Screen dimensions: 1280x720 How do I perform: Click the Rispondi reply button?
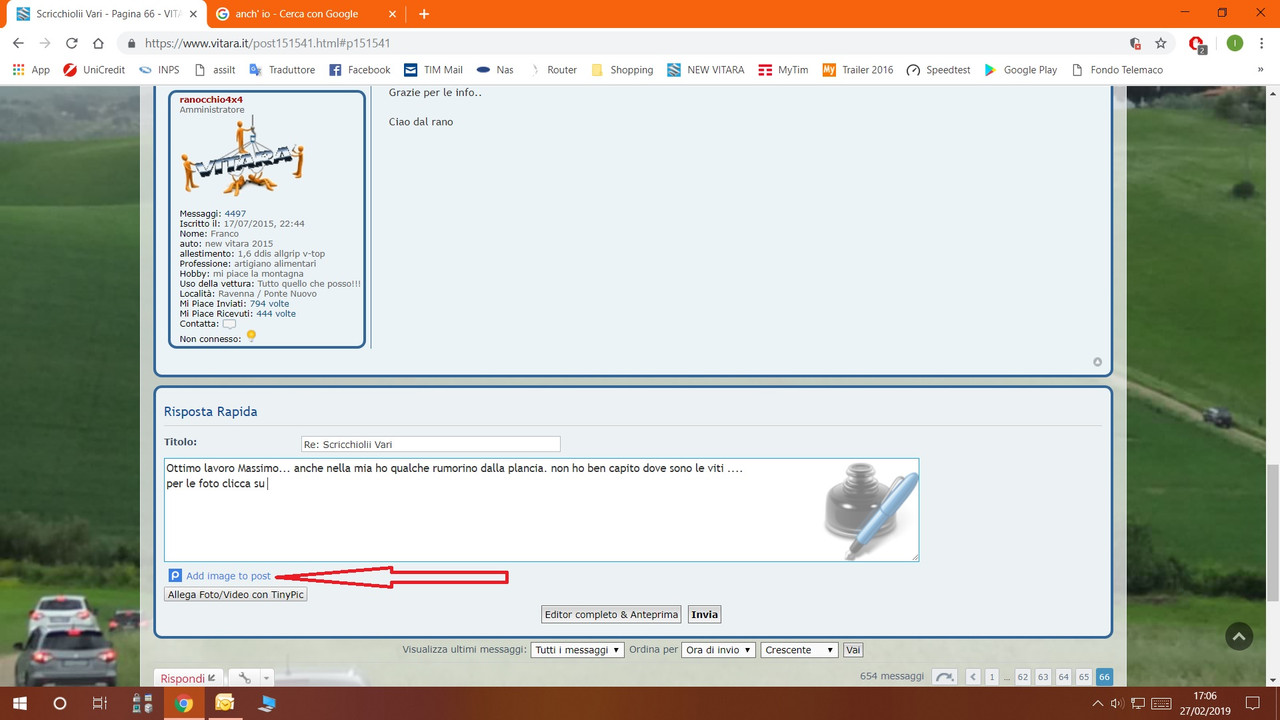(189, 678)
